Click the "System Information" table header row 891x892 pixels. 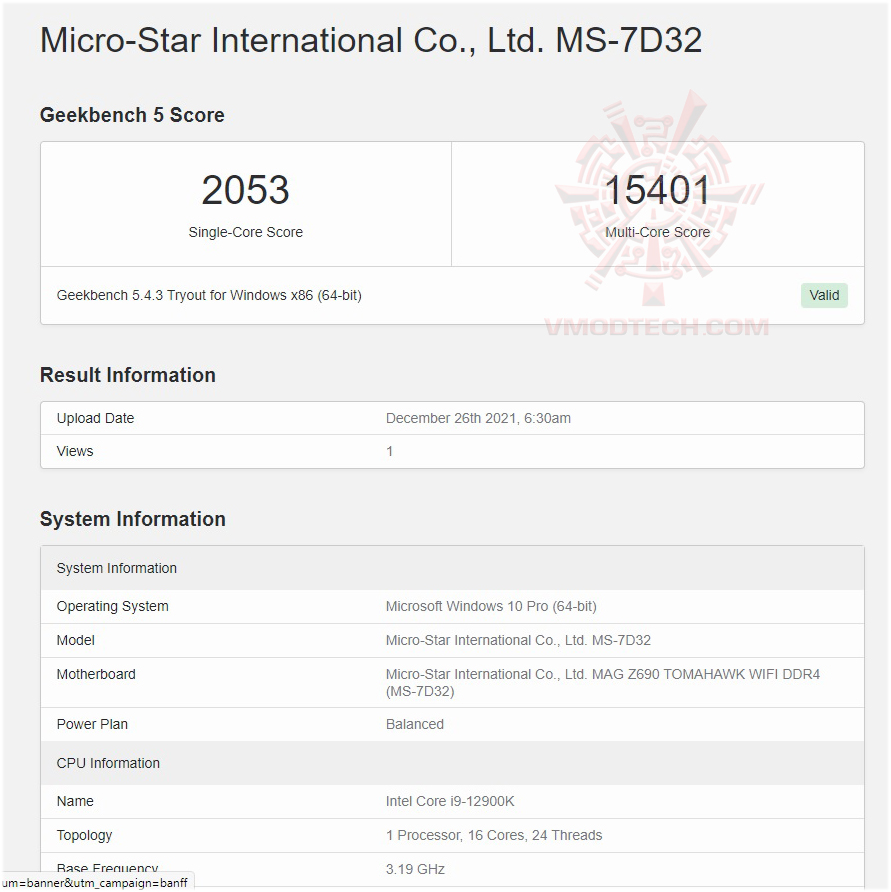coord(452,568)
